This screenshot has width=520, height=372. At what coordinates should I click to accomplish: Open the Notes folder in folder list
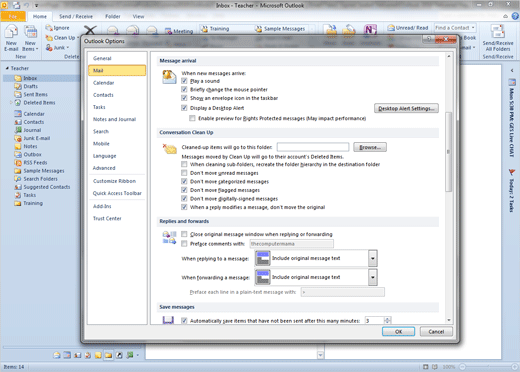pos(30,146)
